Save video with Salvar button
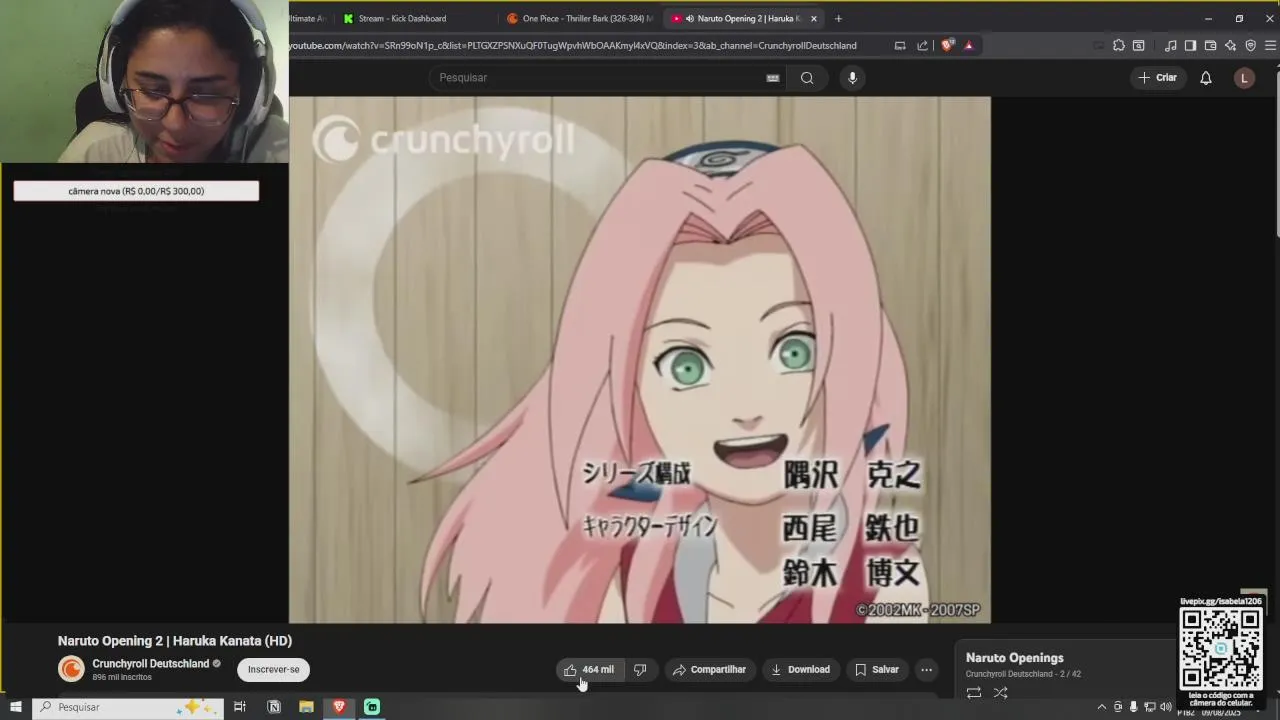The height and width of the screenshot is (720, 1280). point(877,670)
